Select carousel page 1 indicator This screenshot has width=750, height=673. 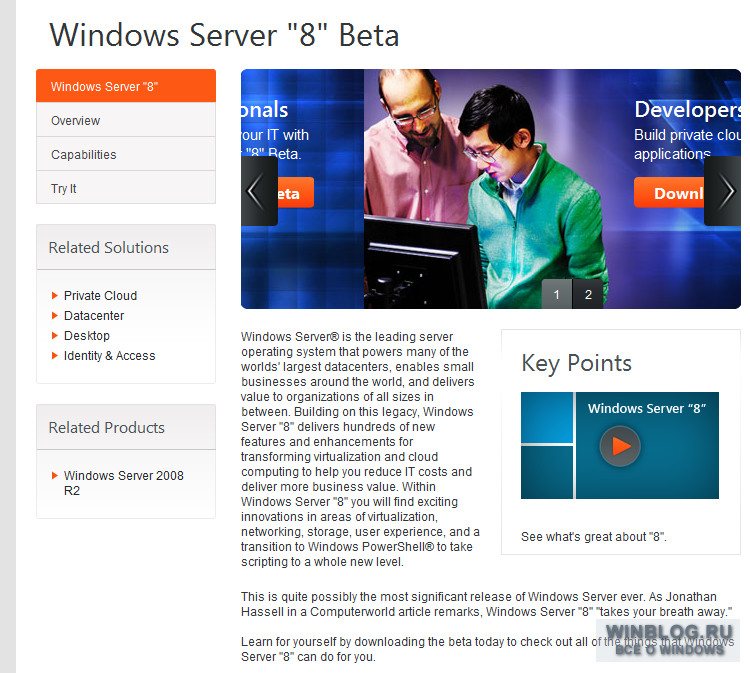[556, 294]
